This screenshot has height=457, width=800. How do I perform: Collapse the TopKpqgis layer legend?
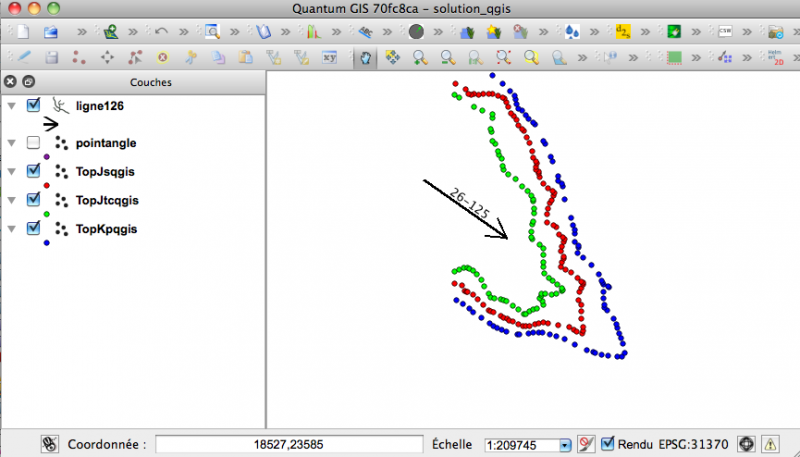tap(12, 229)
